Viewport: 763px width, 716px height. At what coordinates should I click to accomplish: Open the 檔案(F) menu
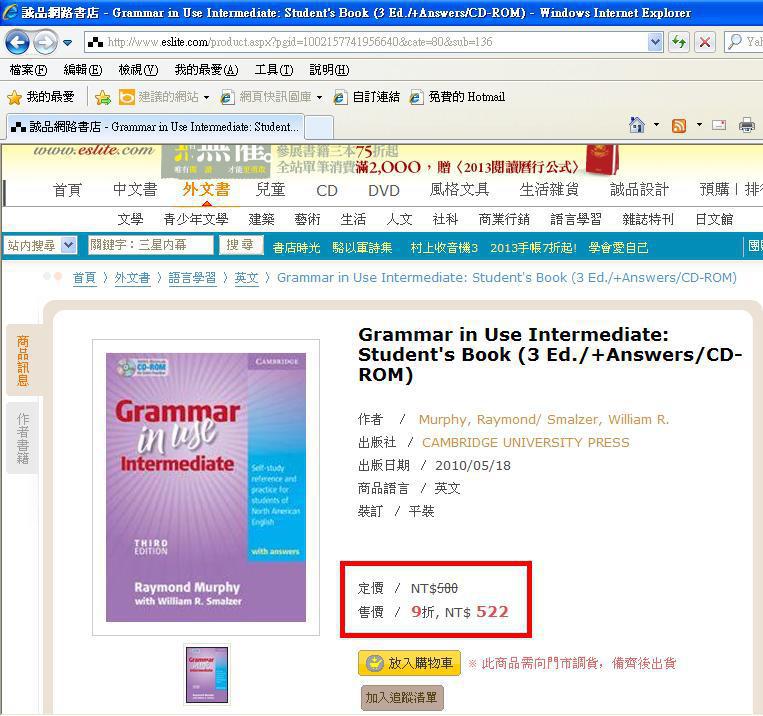(x=28, y=70)
